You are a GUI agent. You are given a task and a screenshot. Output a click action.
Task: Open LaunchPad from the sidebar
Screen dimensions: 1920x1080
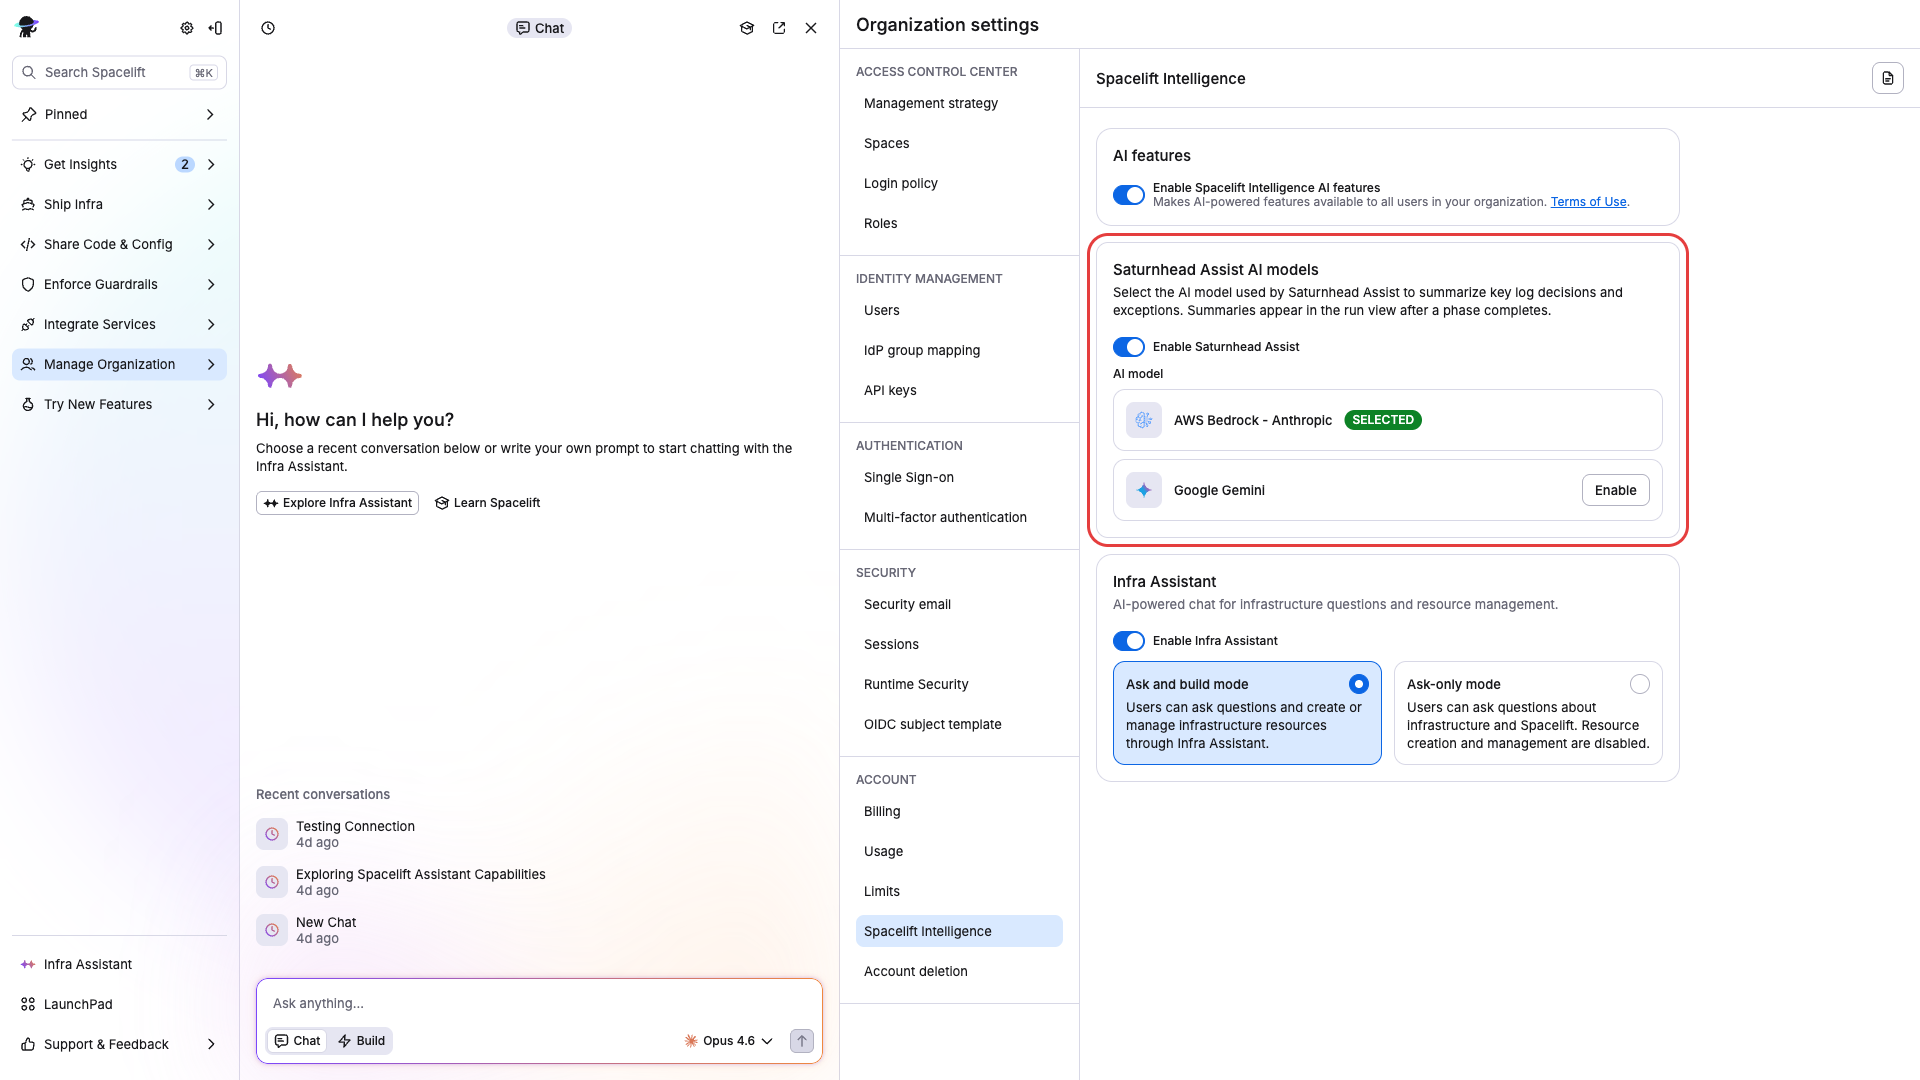coord(78,1004)
